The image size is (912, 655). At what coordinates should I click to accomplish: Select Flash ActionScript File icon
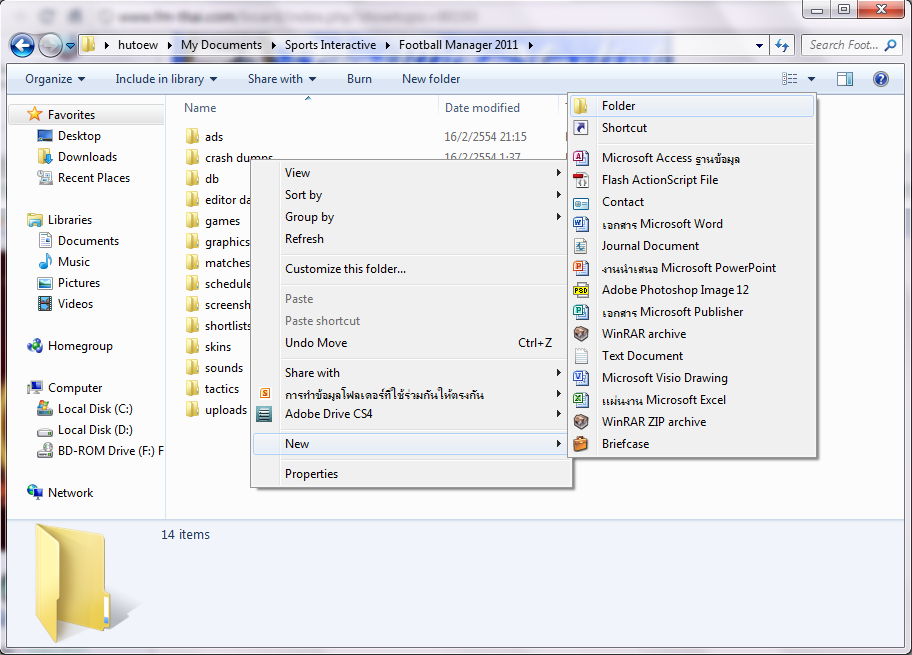tap(580, 180)
